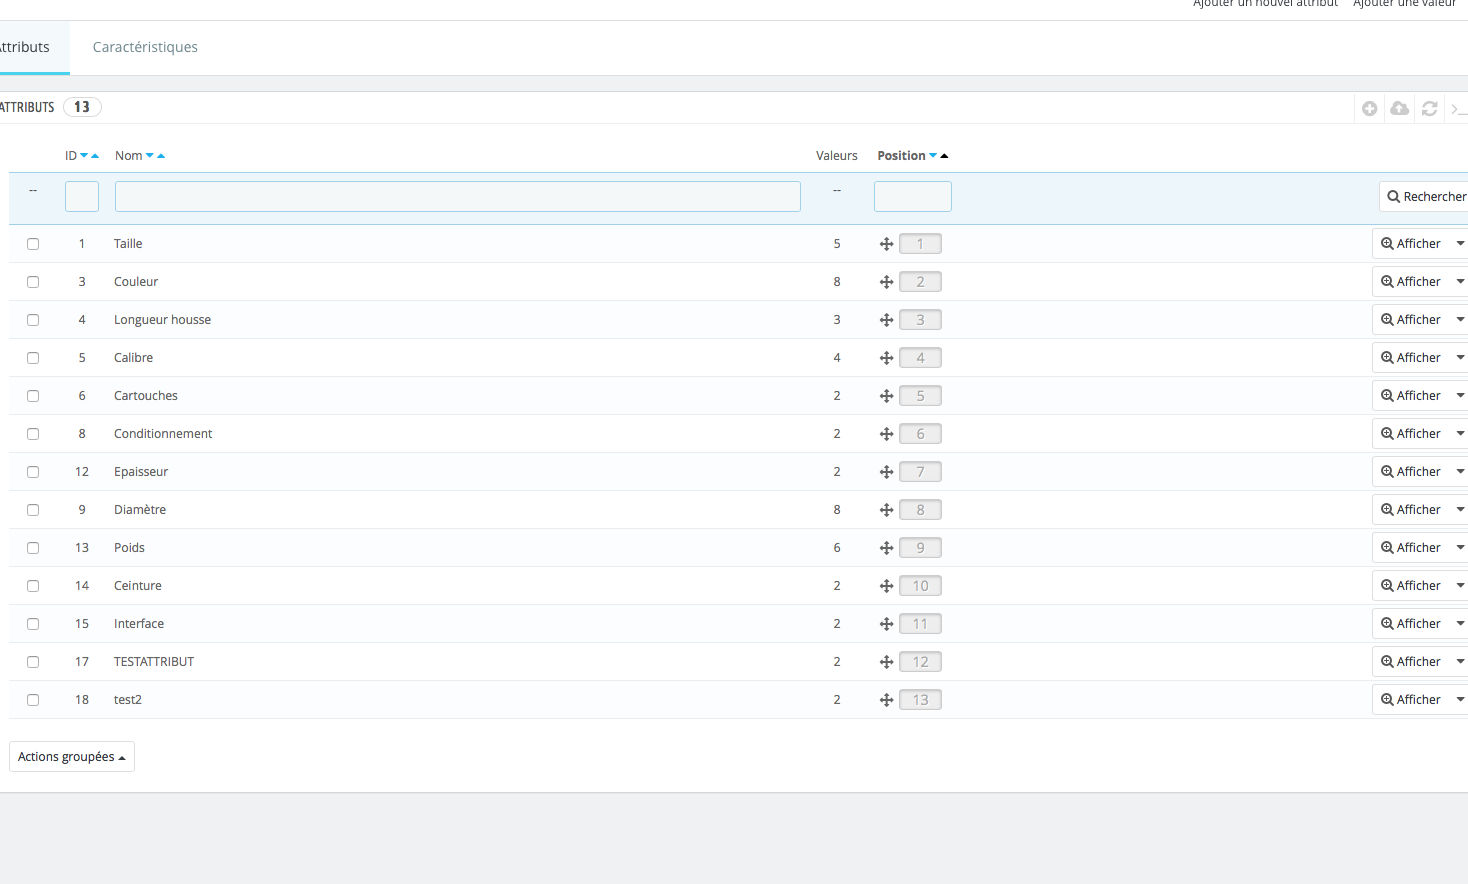
Task: Click Afficher for Taille row
Action: click(1411, 244)
